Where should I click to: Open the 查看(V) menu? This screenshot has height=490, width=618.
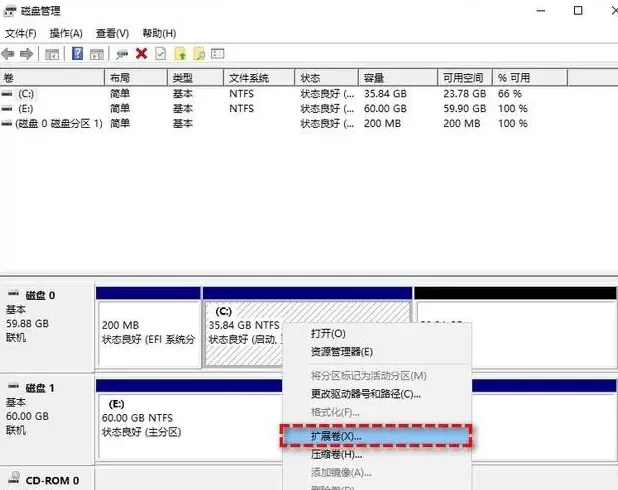(x=112, y=34)
